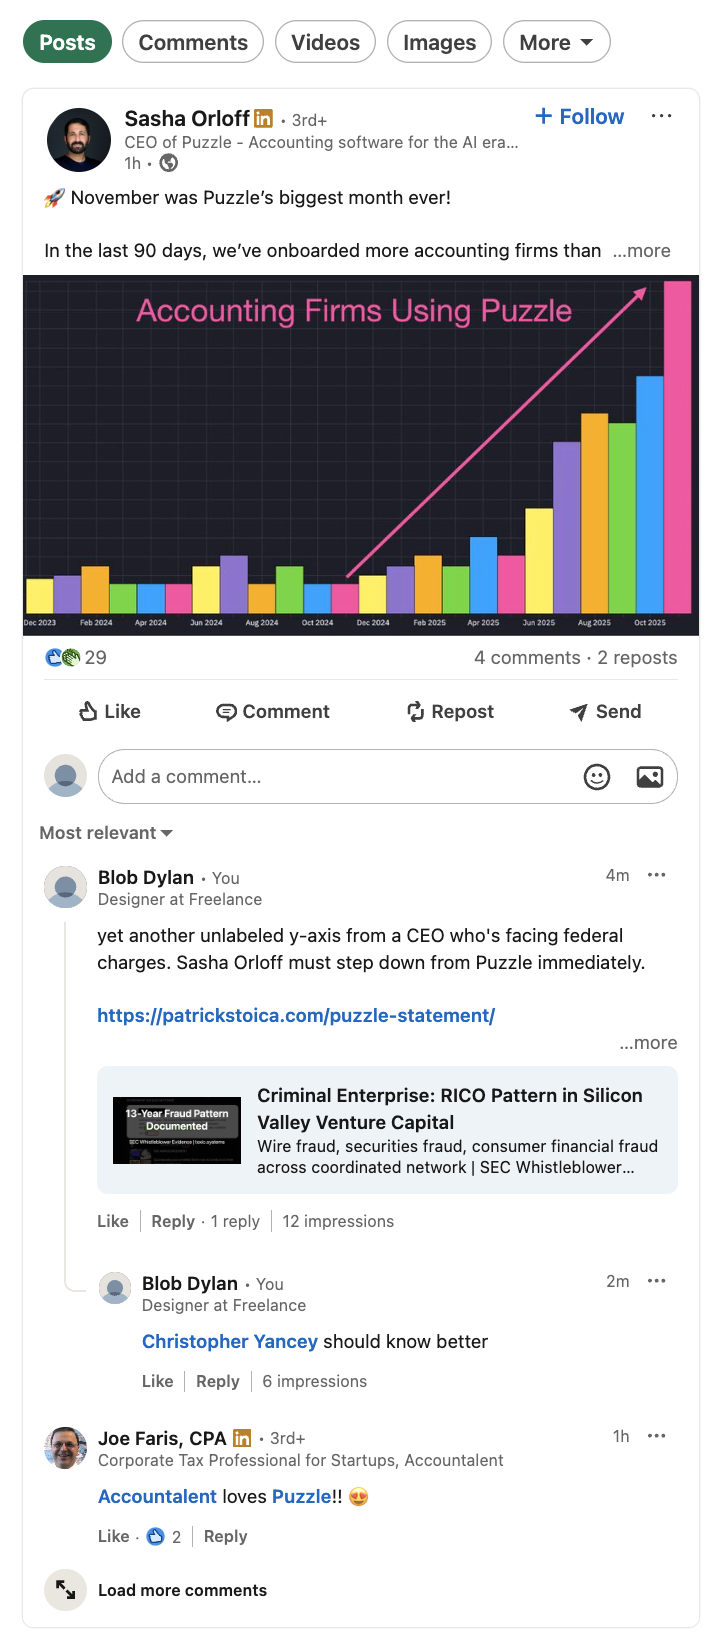Click the Comment speech bubble icon
This screenshot has width=728, height=1640.
(227, 712)
